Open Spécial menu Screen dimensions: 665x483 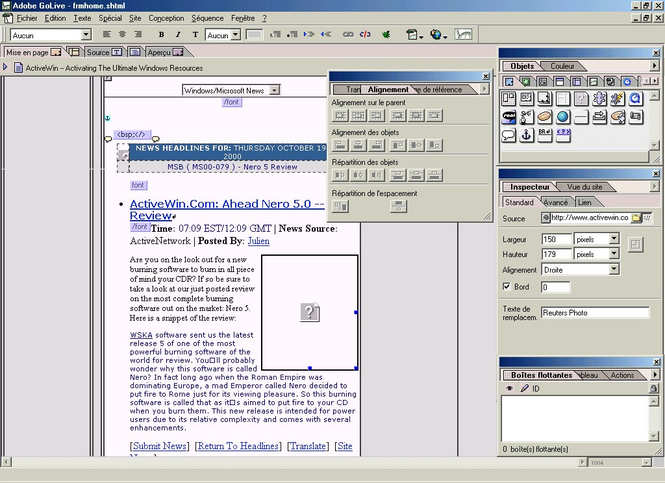(x=110, y=18)
